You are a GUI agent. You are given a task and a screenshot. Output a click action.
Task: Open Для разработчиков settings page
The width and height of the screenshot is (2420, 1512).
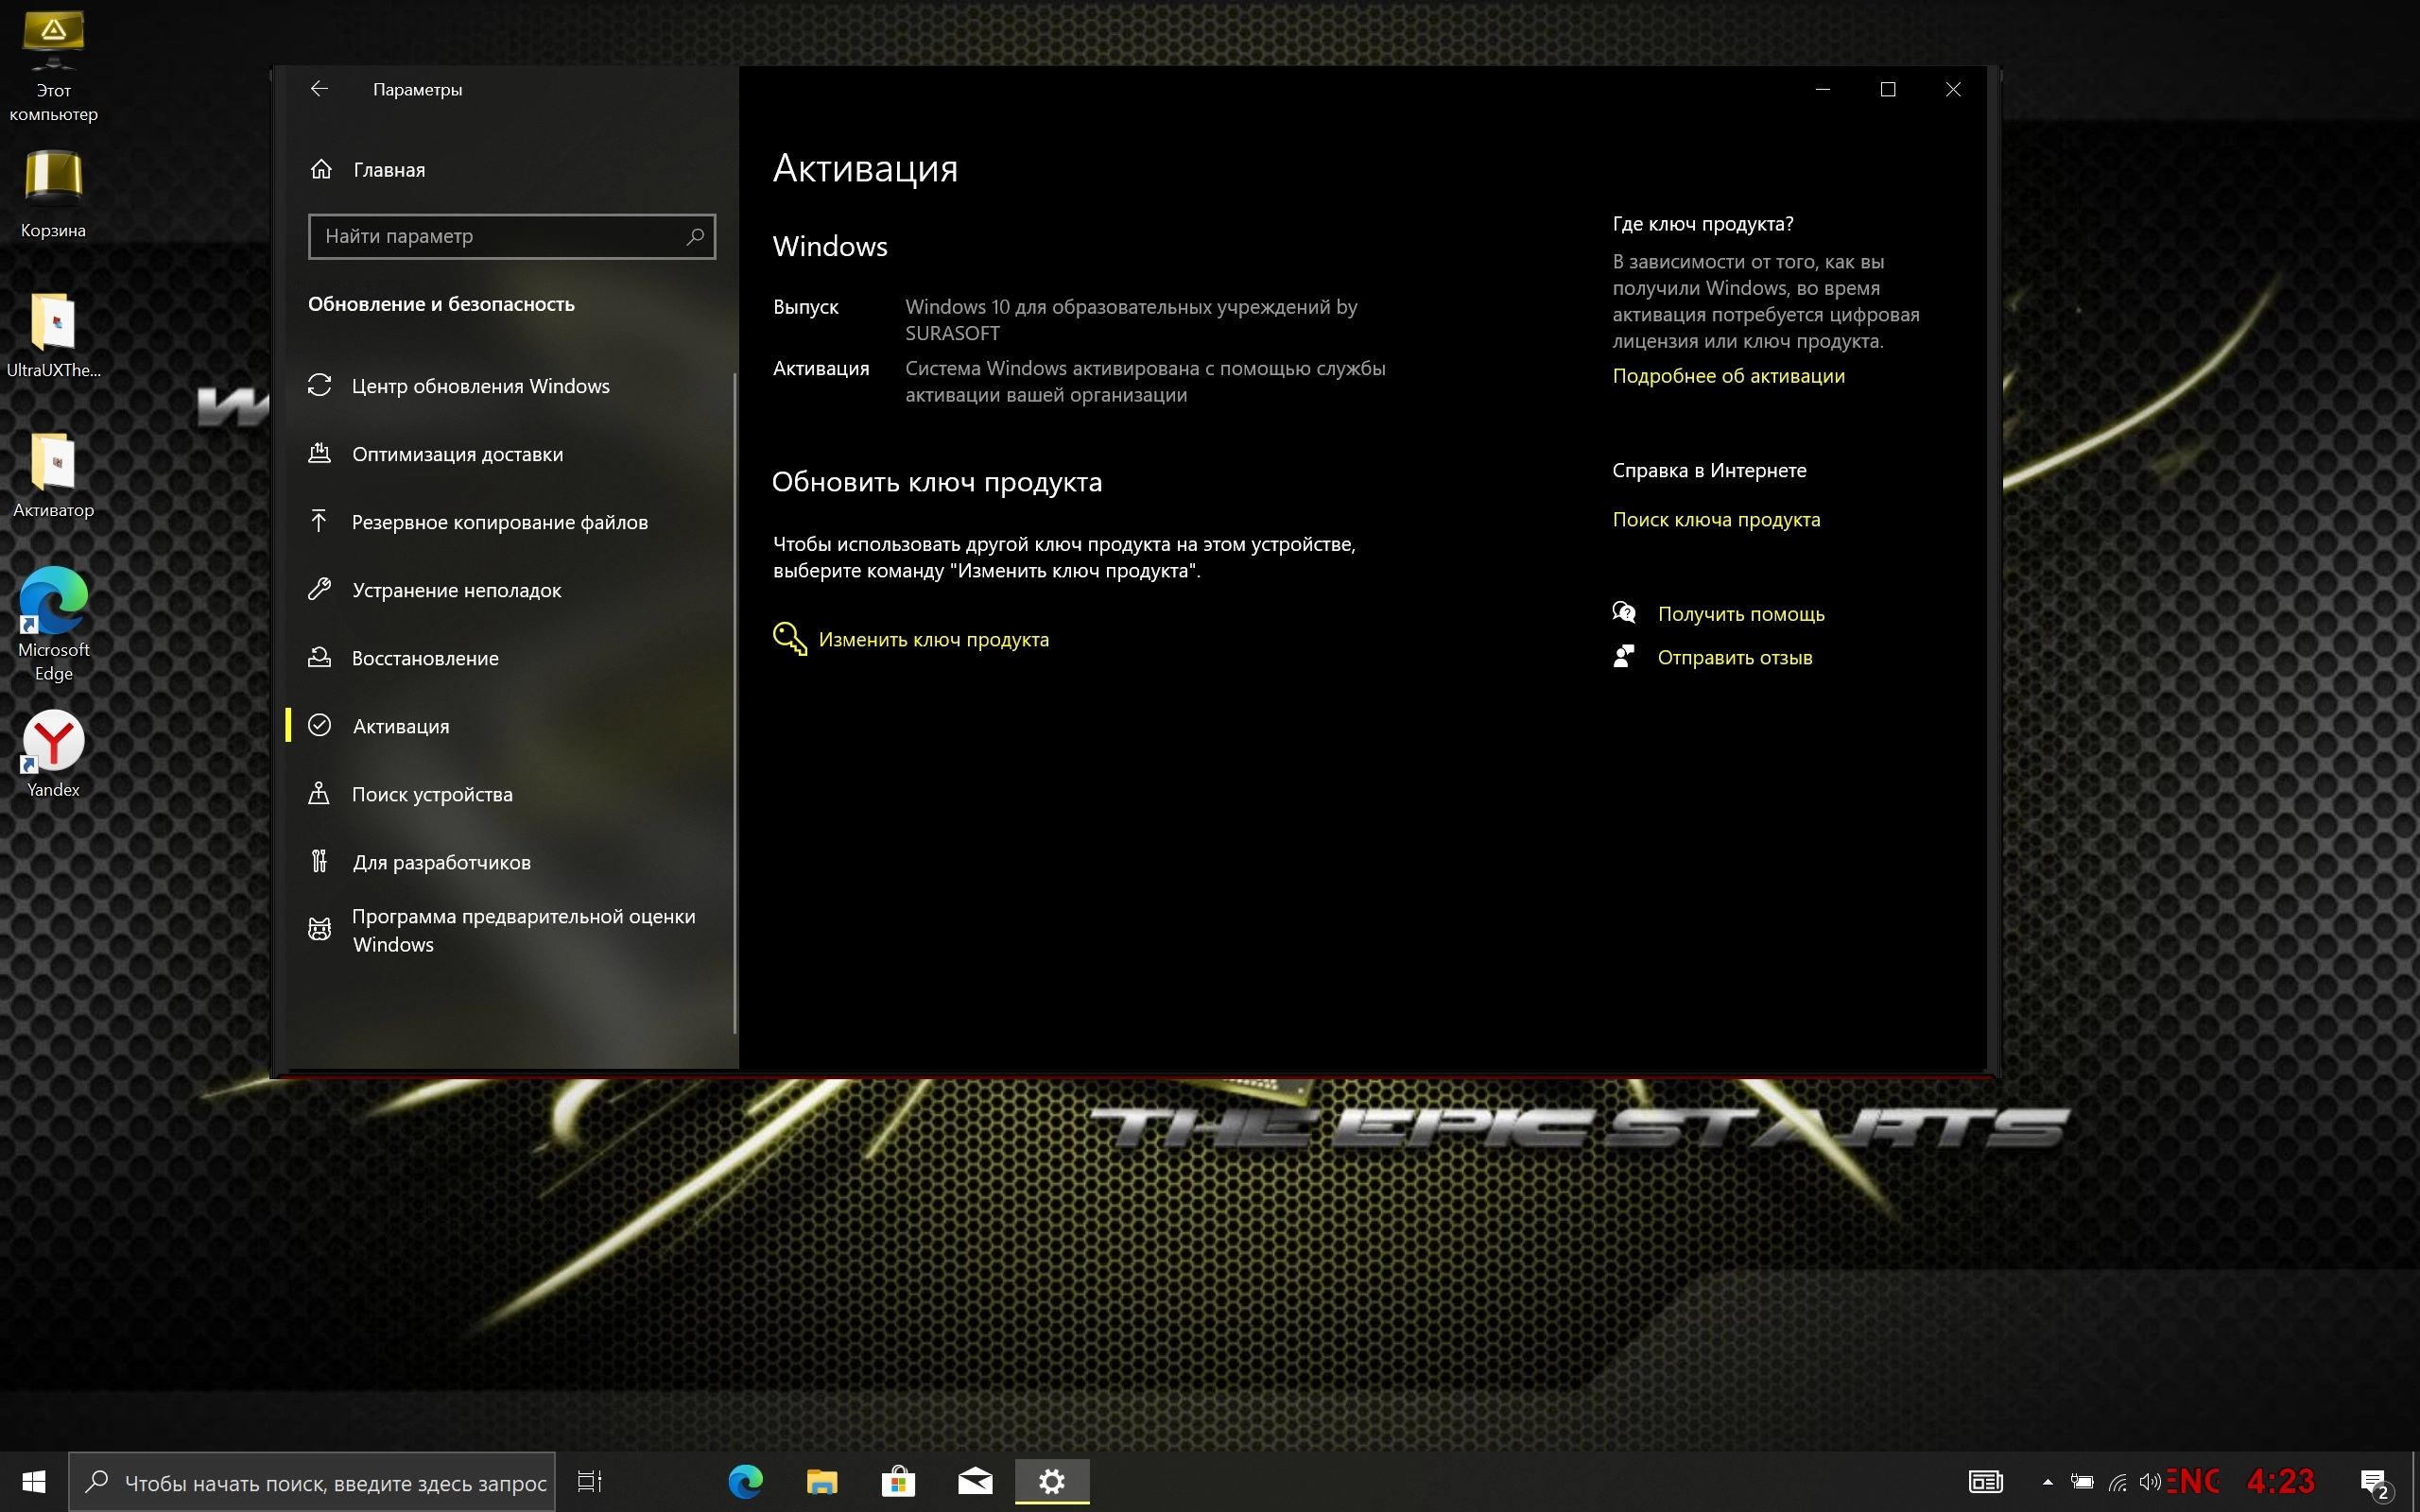coord(441,862)
